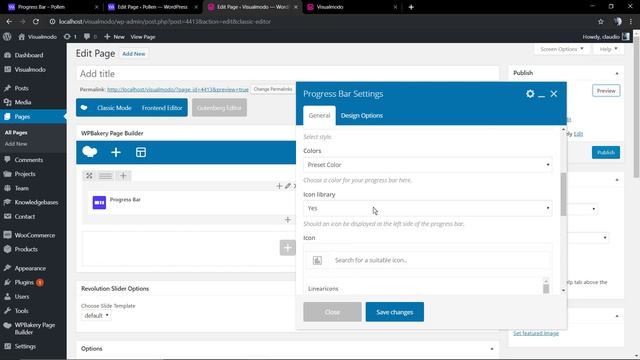
Task: Append to column with bottom plus icon
Action: coord(287,220)
